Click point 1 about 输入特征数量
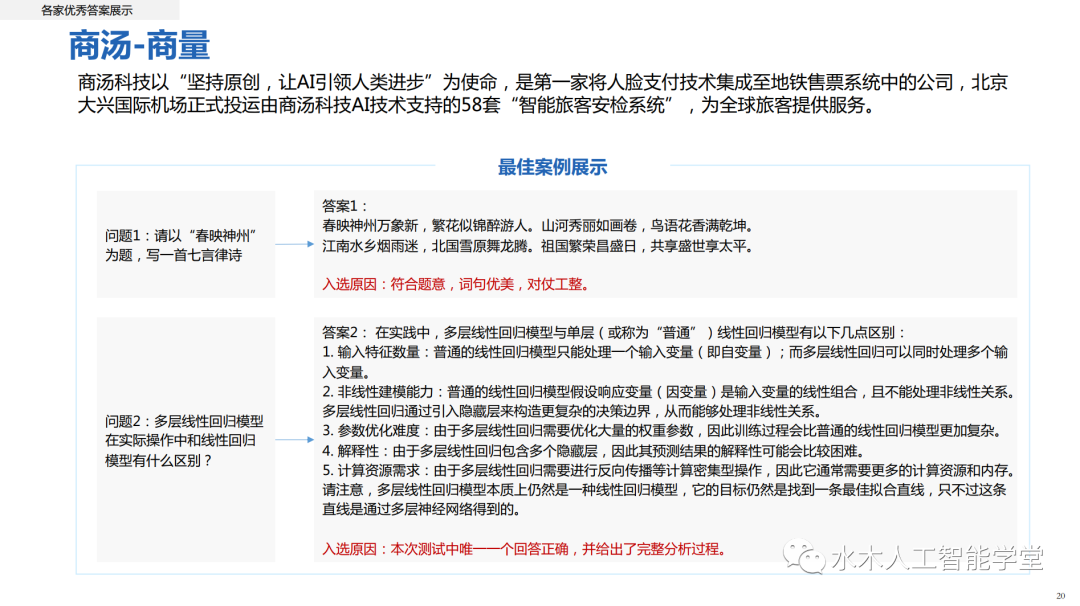This screenshot has width=1080, height=606. point(664,352)
